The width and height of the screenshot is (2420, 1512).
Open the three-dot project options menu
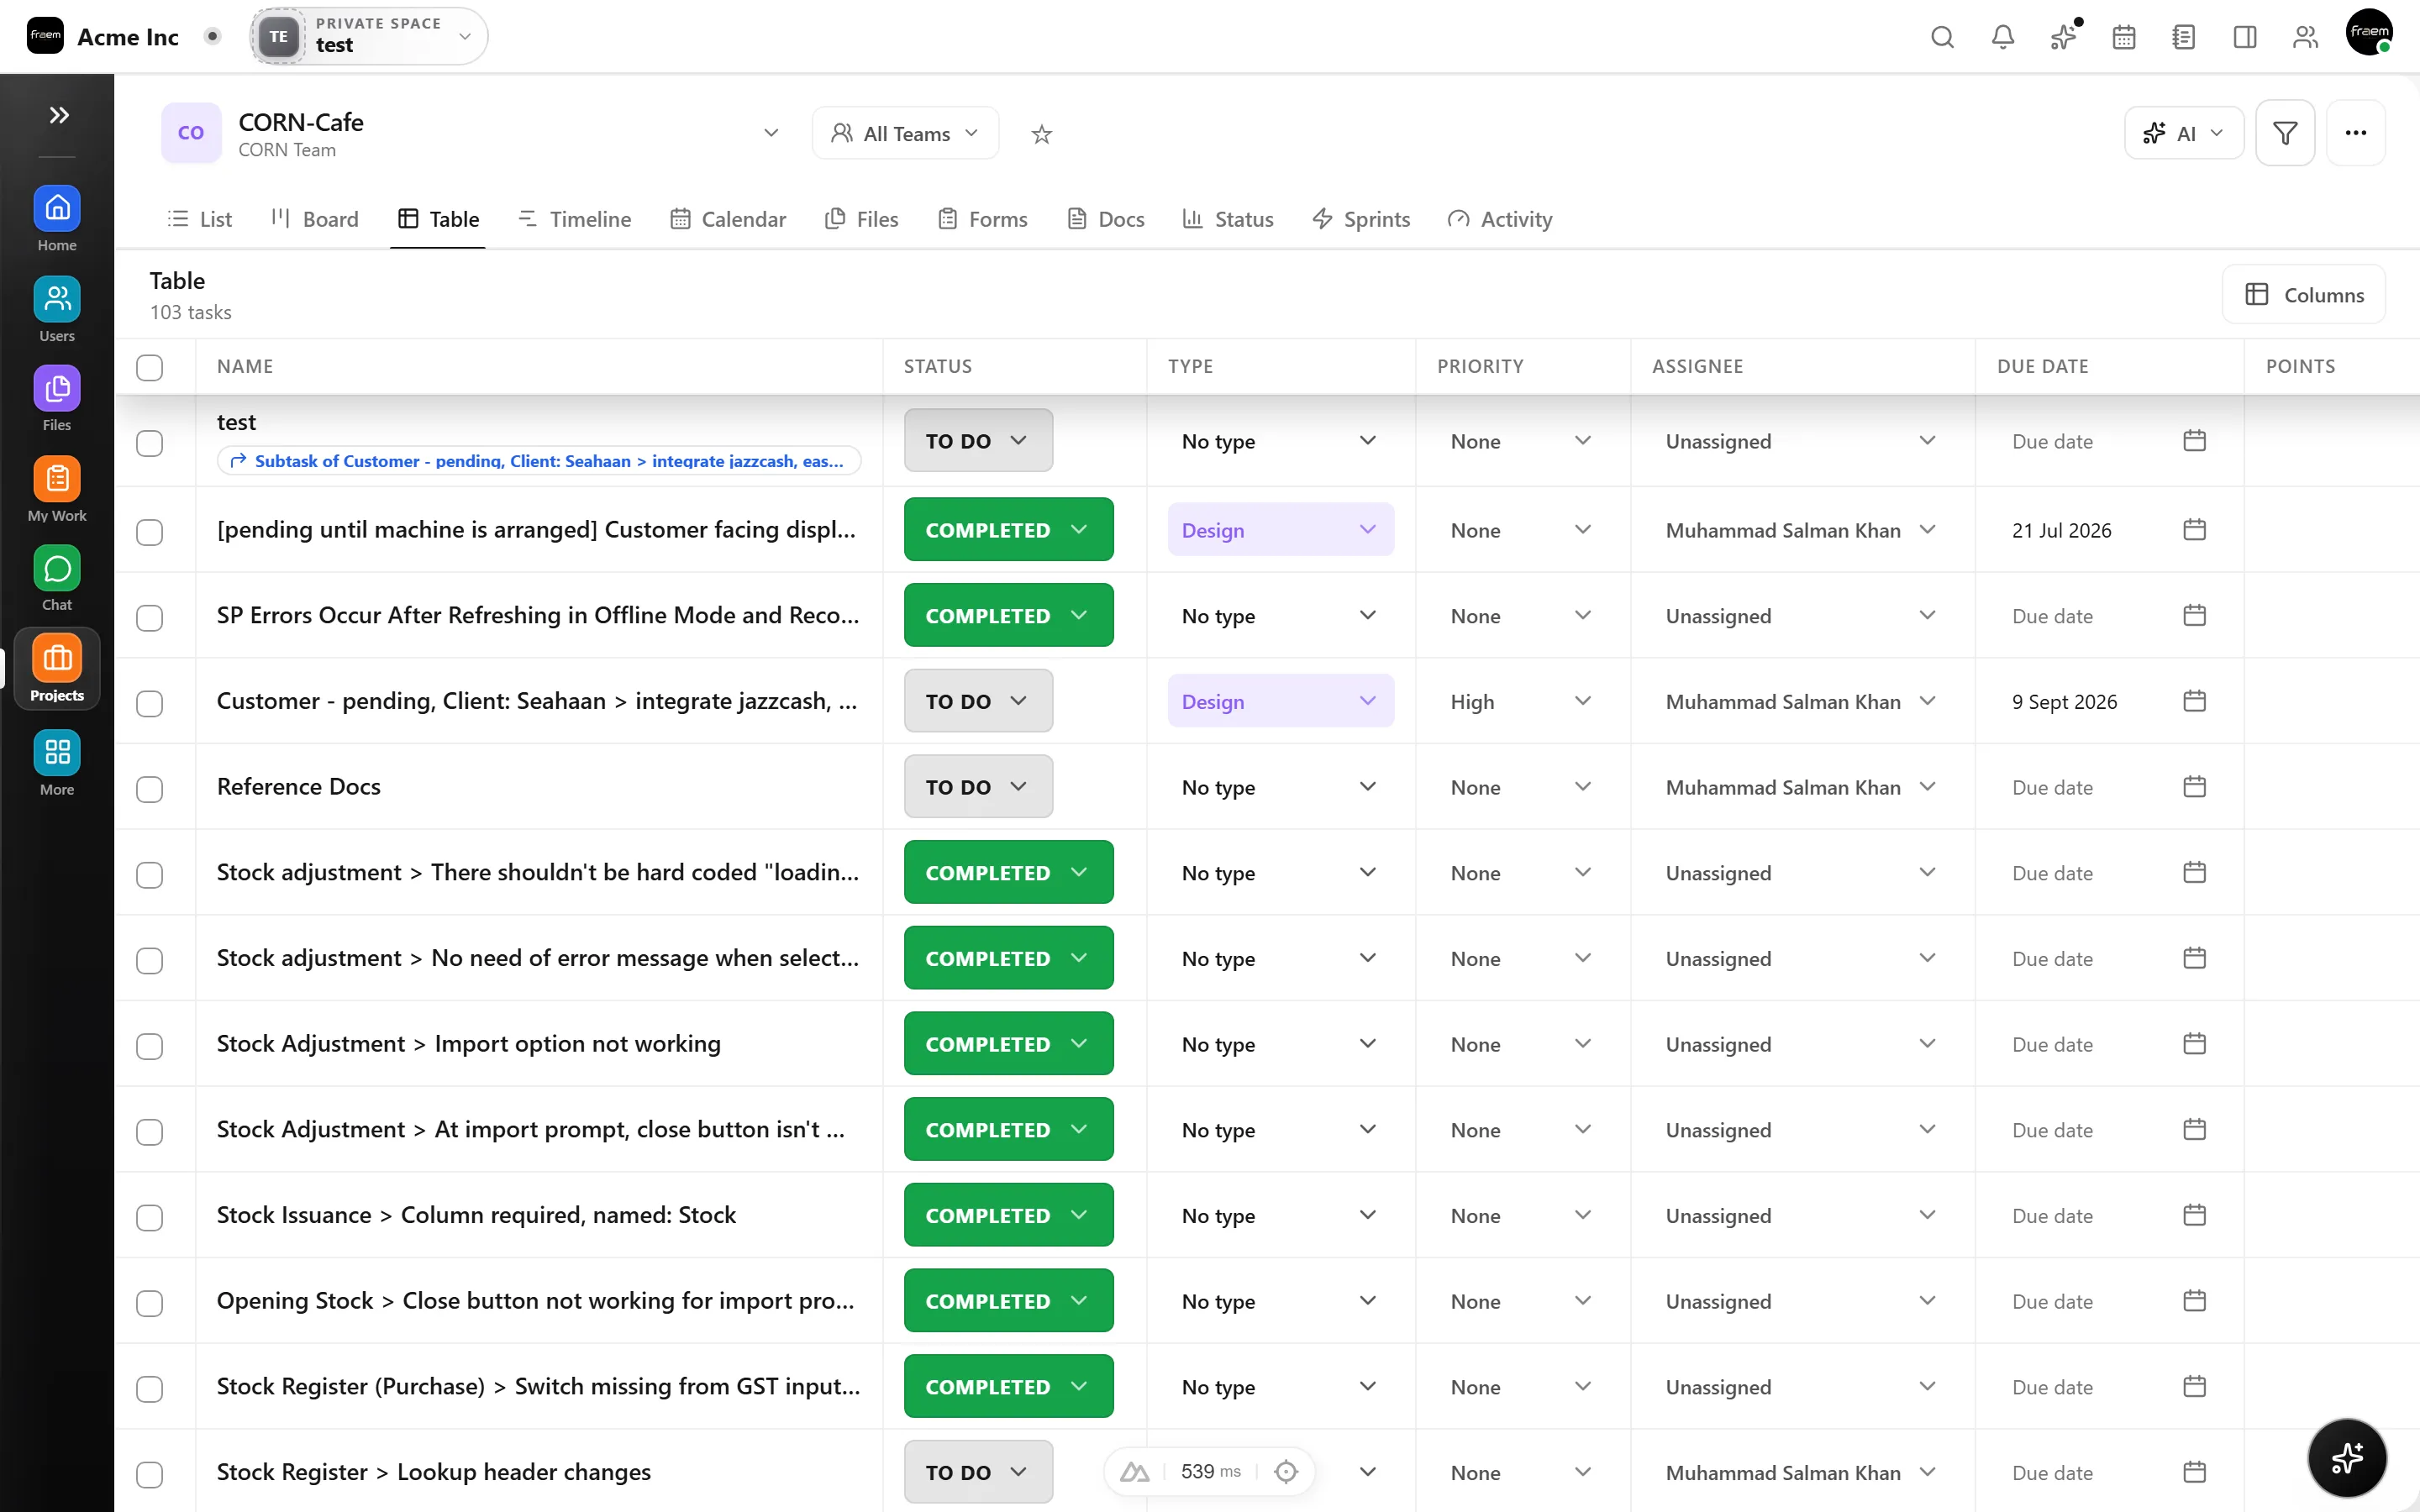click(2355, 133)
